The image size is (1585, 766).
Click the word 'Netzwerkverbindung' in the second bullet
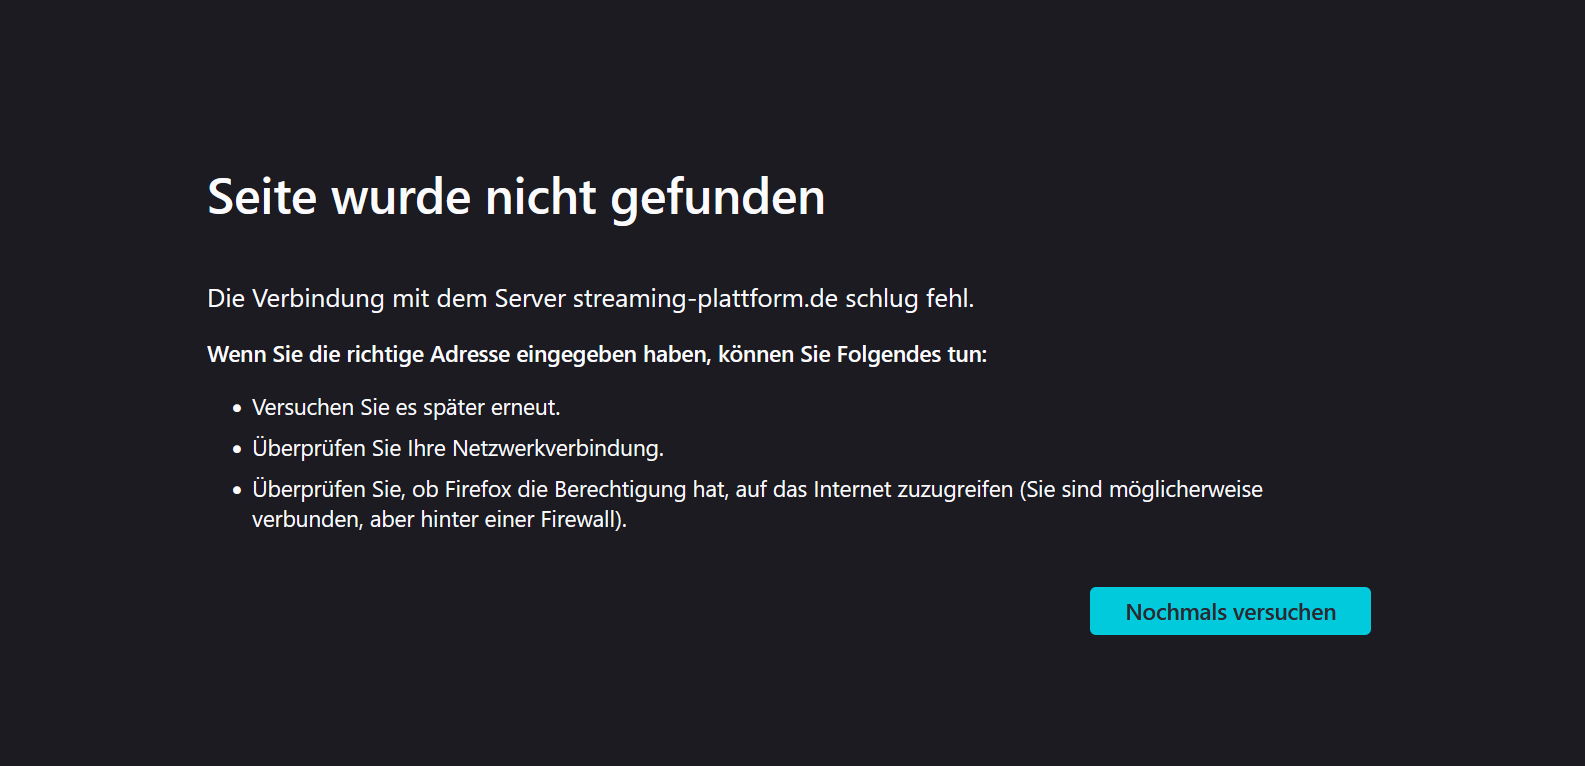[556, 449]
